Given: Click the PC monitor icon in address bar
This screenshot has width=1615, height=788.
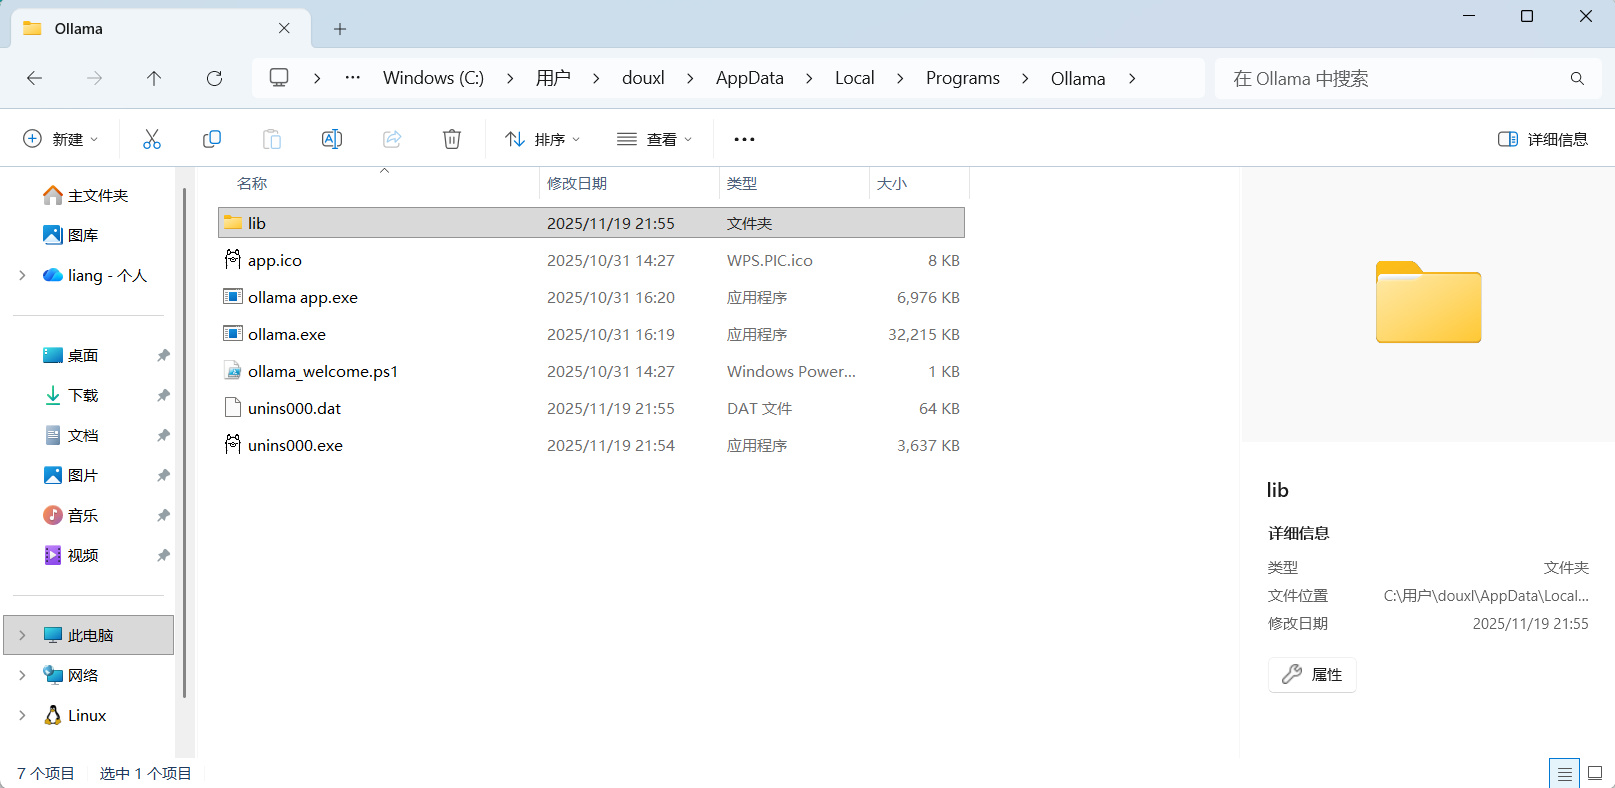Looking at the screenshot, I should [279, 78].
